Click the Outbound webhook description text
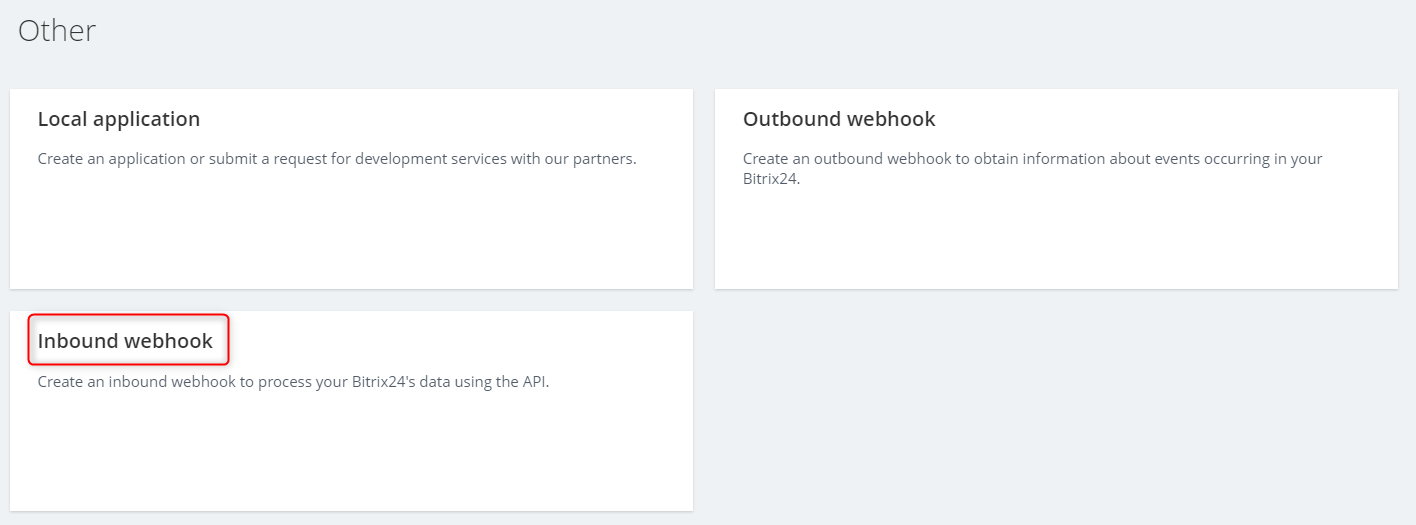This screenshot has height=525, width=1416. (x=1033, y=169)
